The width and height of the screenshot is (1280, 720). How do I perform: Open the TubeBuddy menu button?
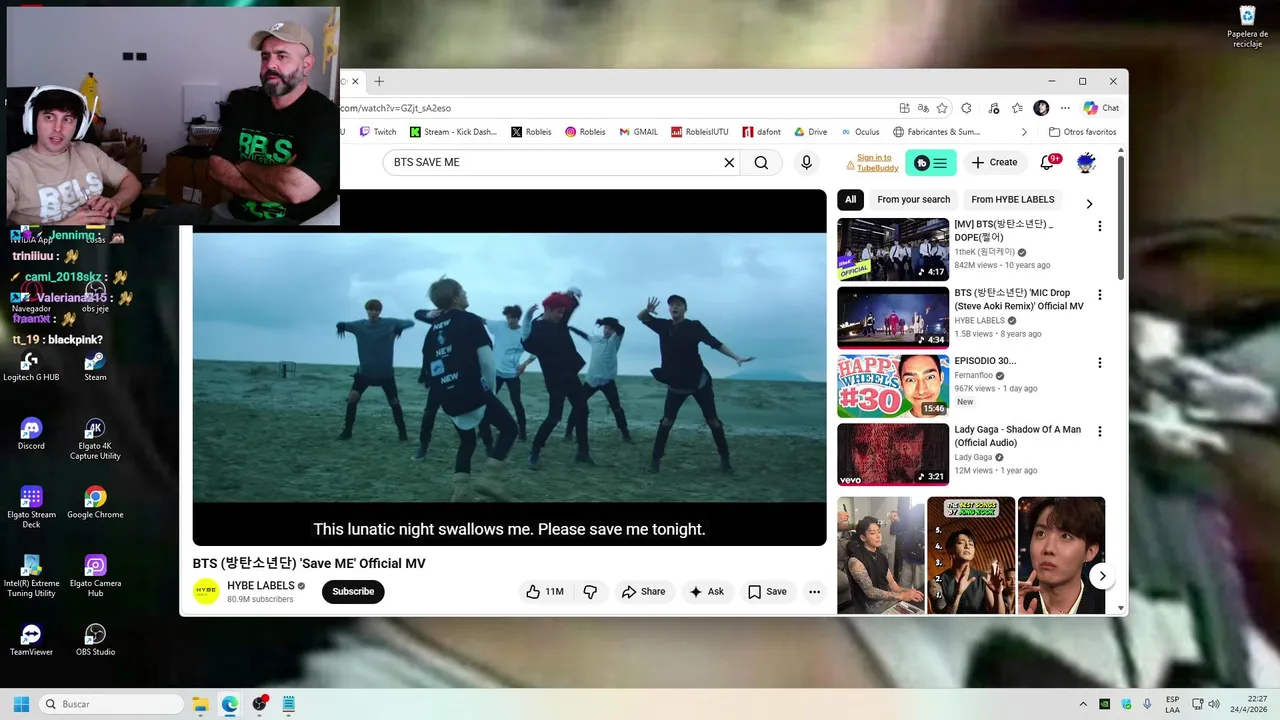tap(931, 163)
